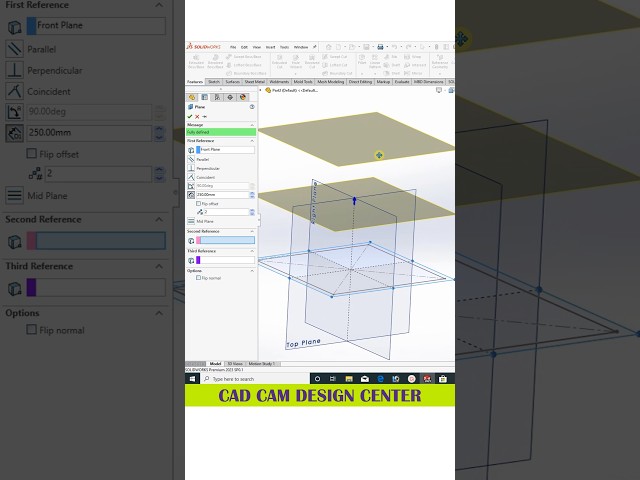Enable Flip normal checkbox in center window

pyautogui.click(x=198, y=278)
